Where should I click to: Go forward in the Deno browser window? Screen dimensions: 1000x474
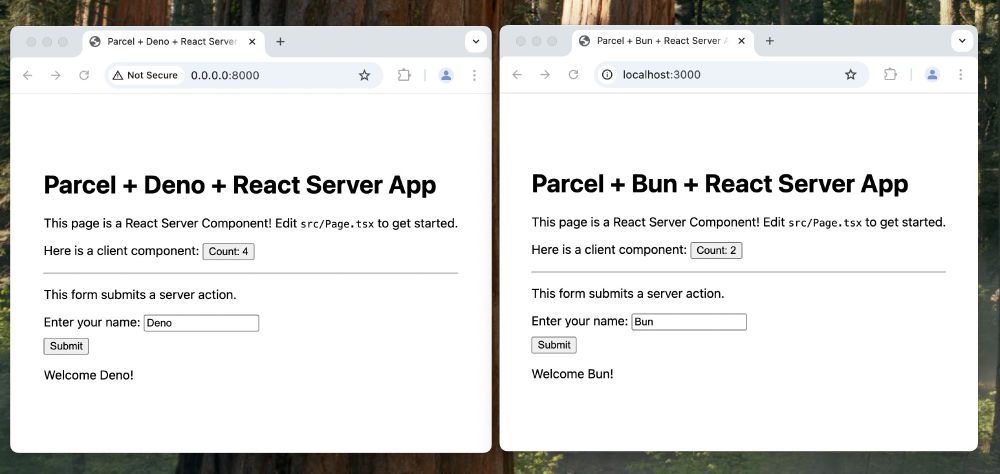pos(55,75)
